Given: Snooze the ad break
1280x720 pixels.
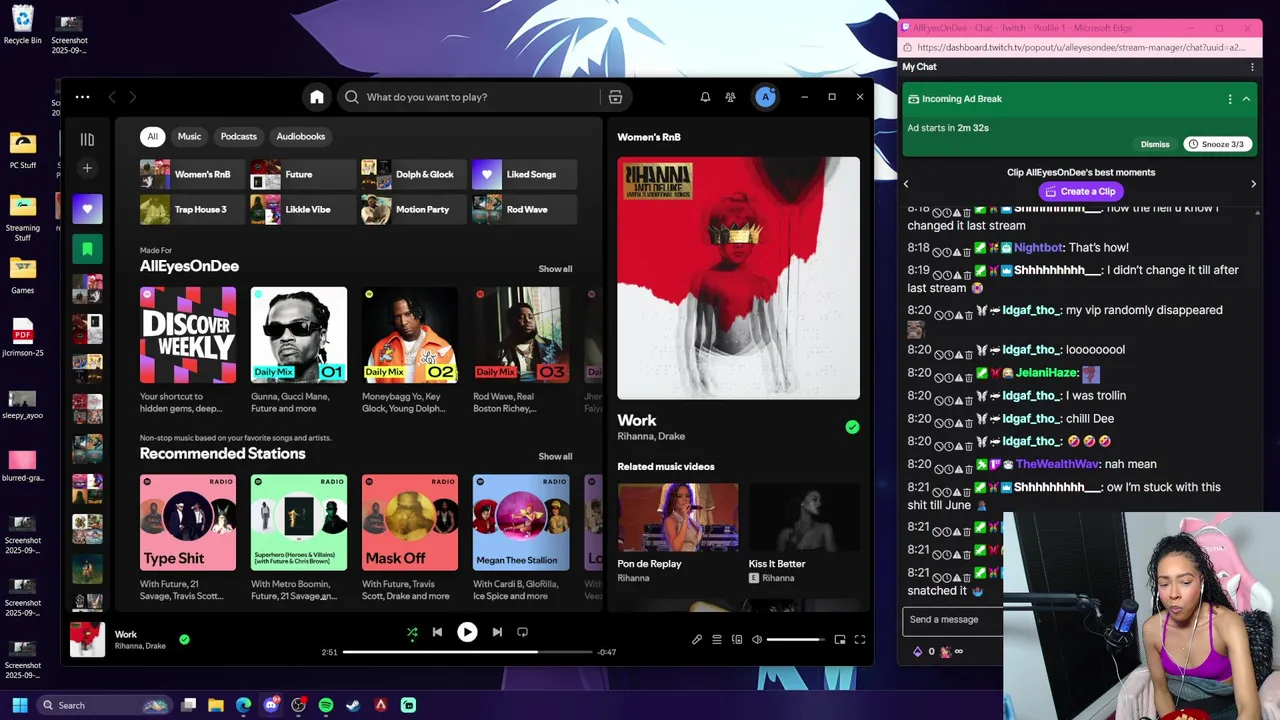Looking at the screenshot, I should pos(1216,144).
